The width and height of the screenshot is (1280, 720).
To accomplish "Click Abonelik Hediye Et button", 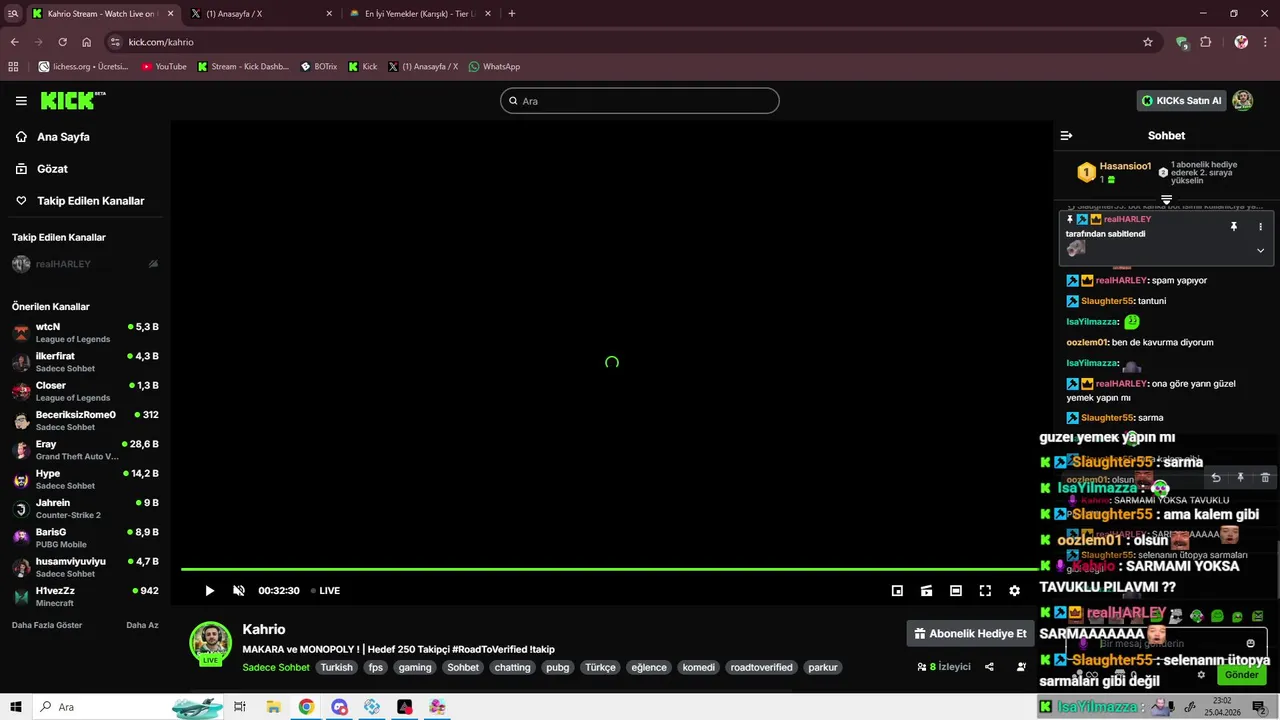I will (x=969, y=633).
